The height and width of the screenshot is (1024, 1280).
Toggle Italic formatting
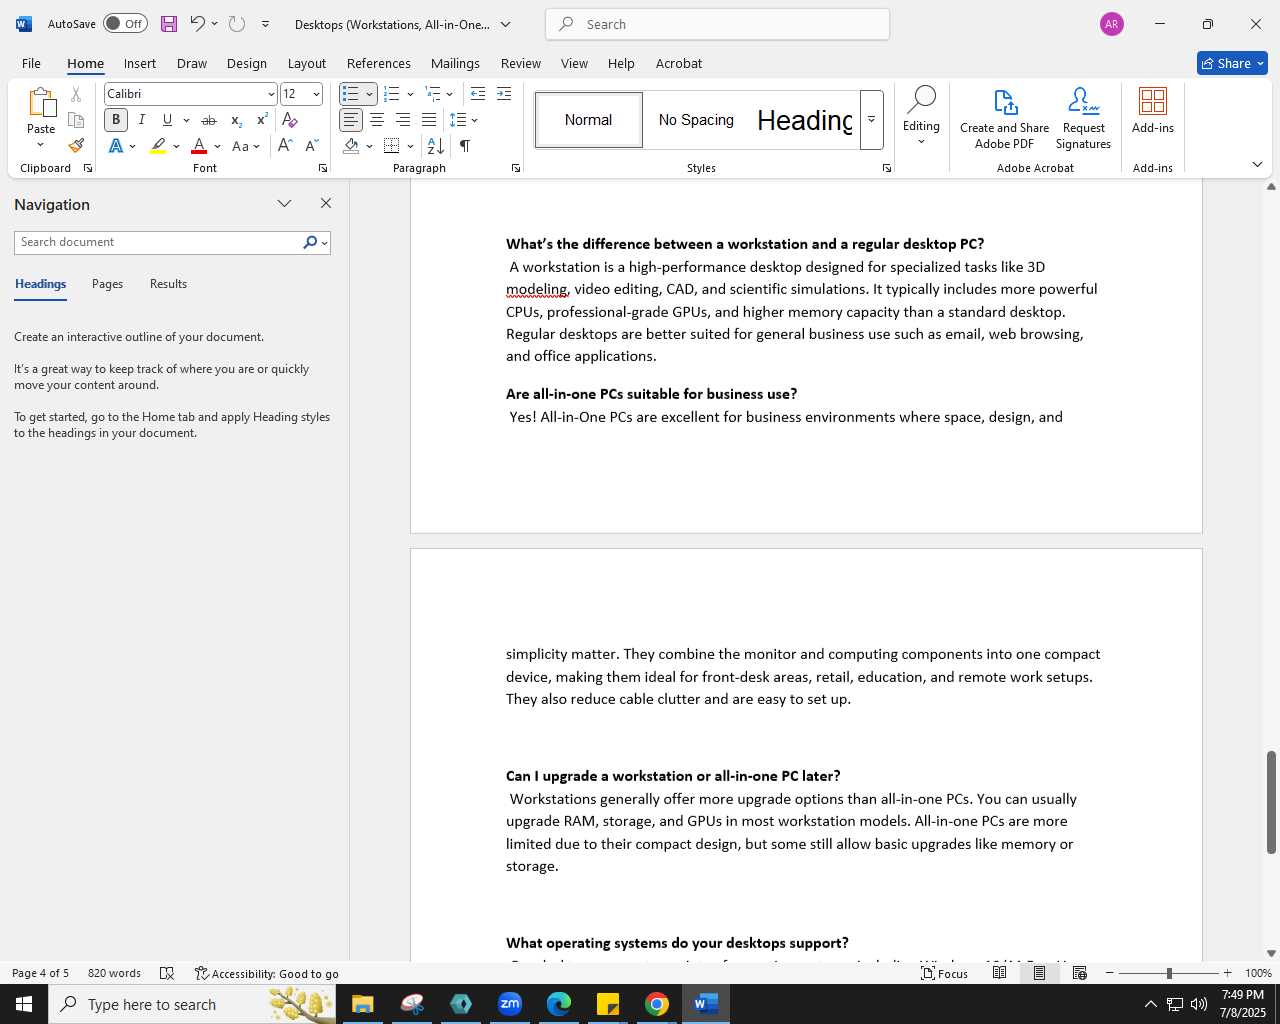pos(142,120)
